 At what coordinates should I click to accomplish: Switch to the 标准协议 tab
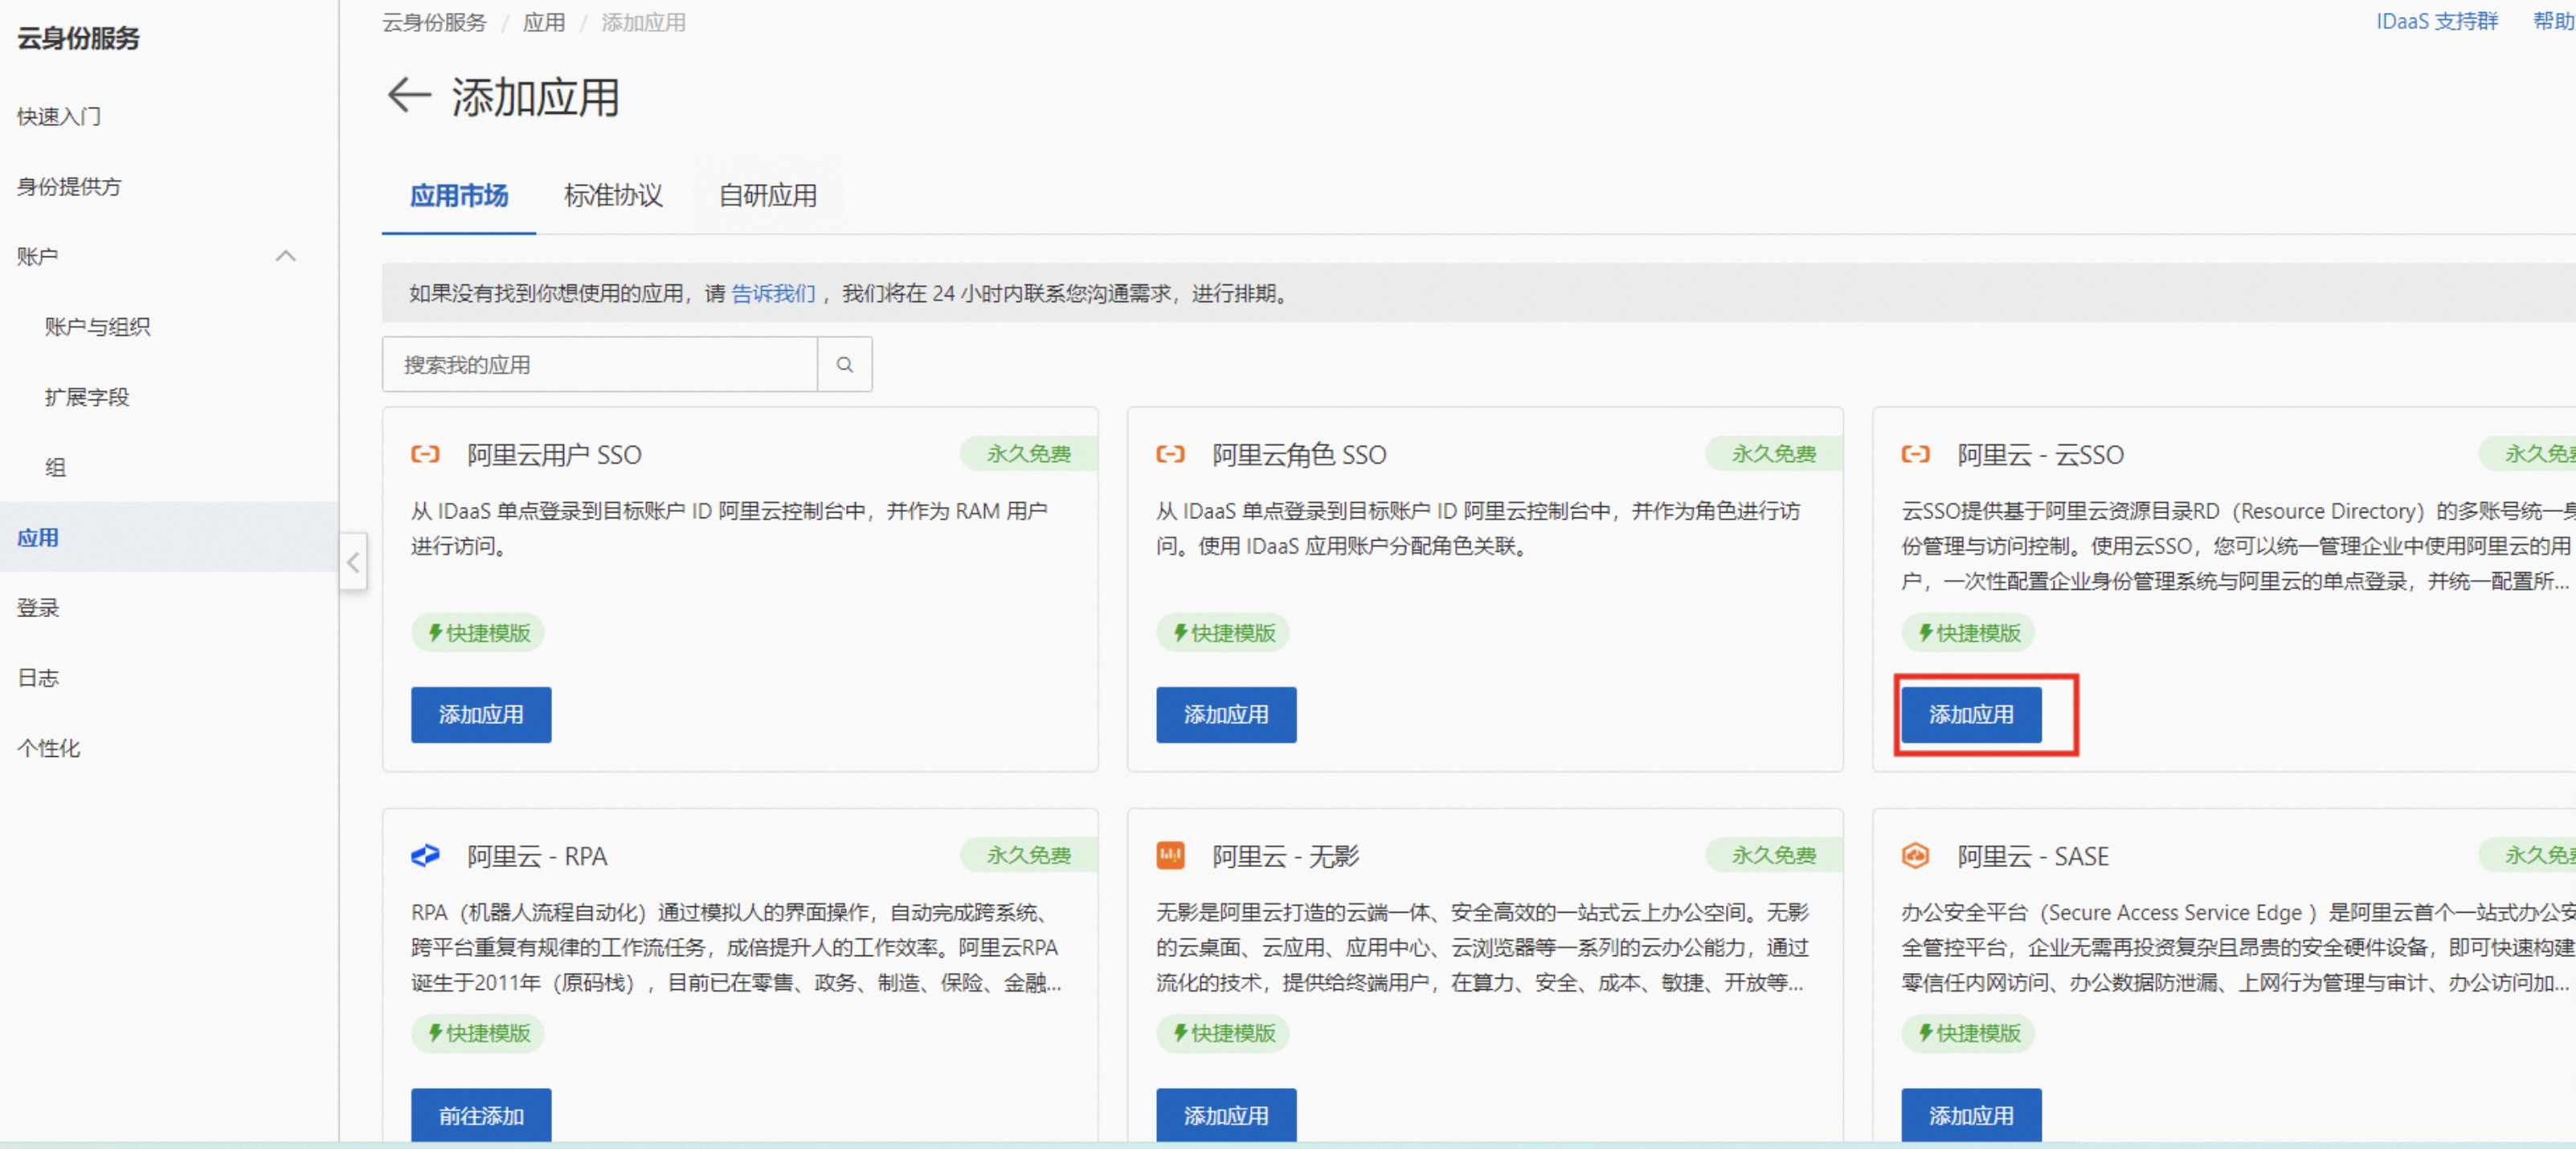[x=613, y=196]
